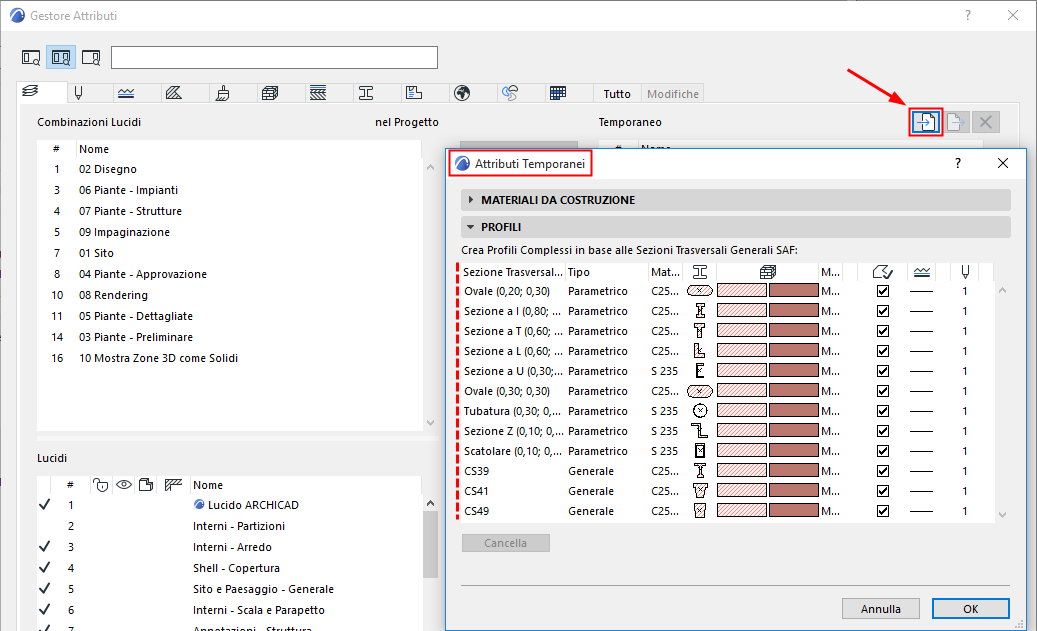This screenshot has width=1037, height=631.
Task: Click the Import attributes file icon
Action: 925,122
